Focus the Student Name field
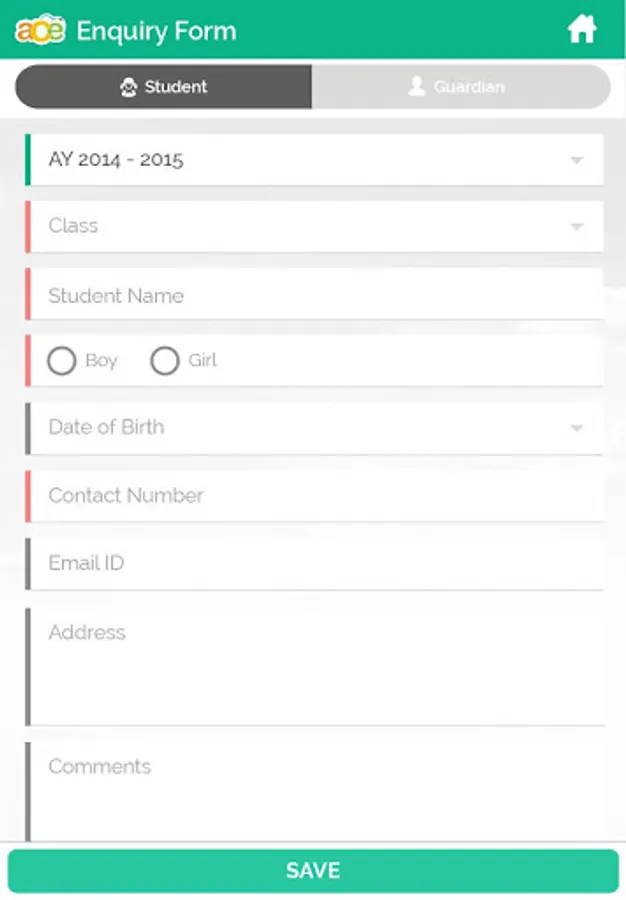Viewport: 626px width, 900px height. point(315,296)
